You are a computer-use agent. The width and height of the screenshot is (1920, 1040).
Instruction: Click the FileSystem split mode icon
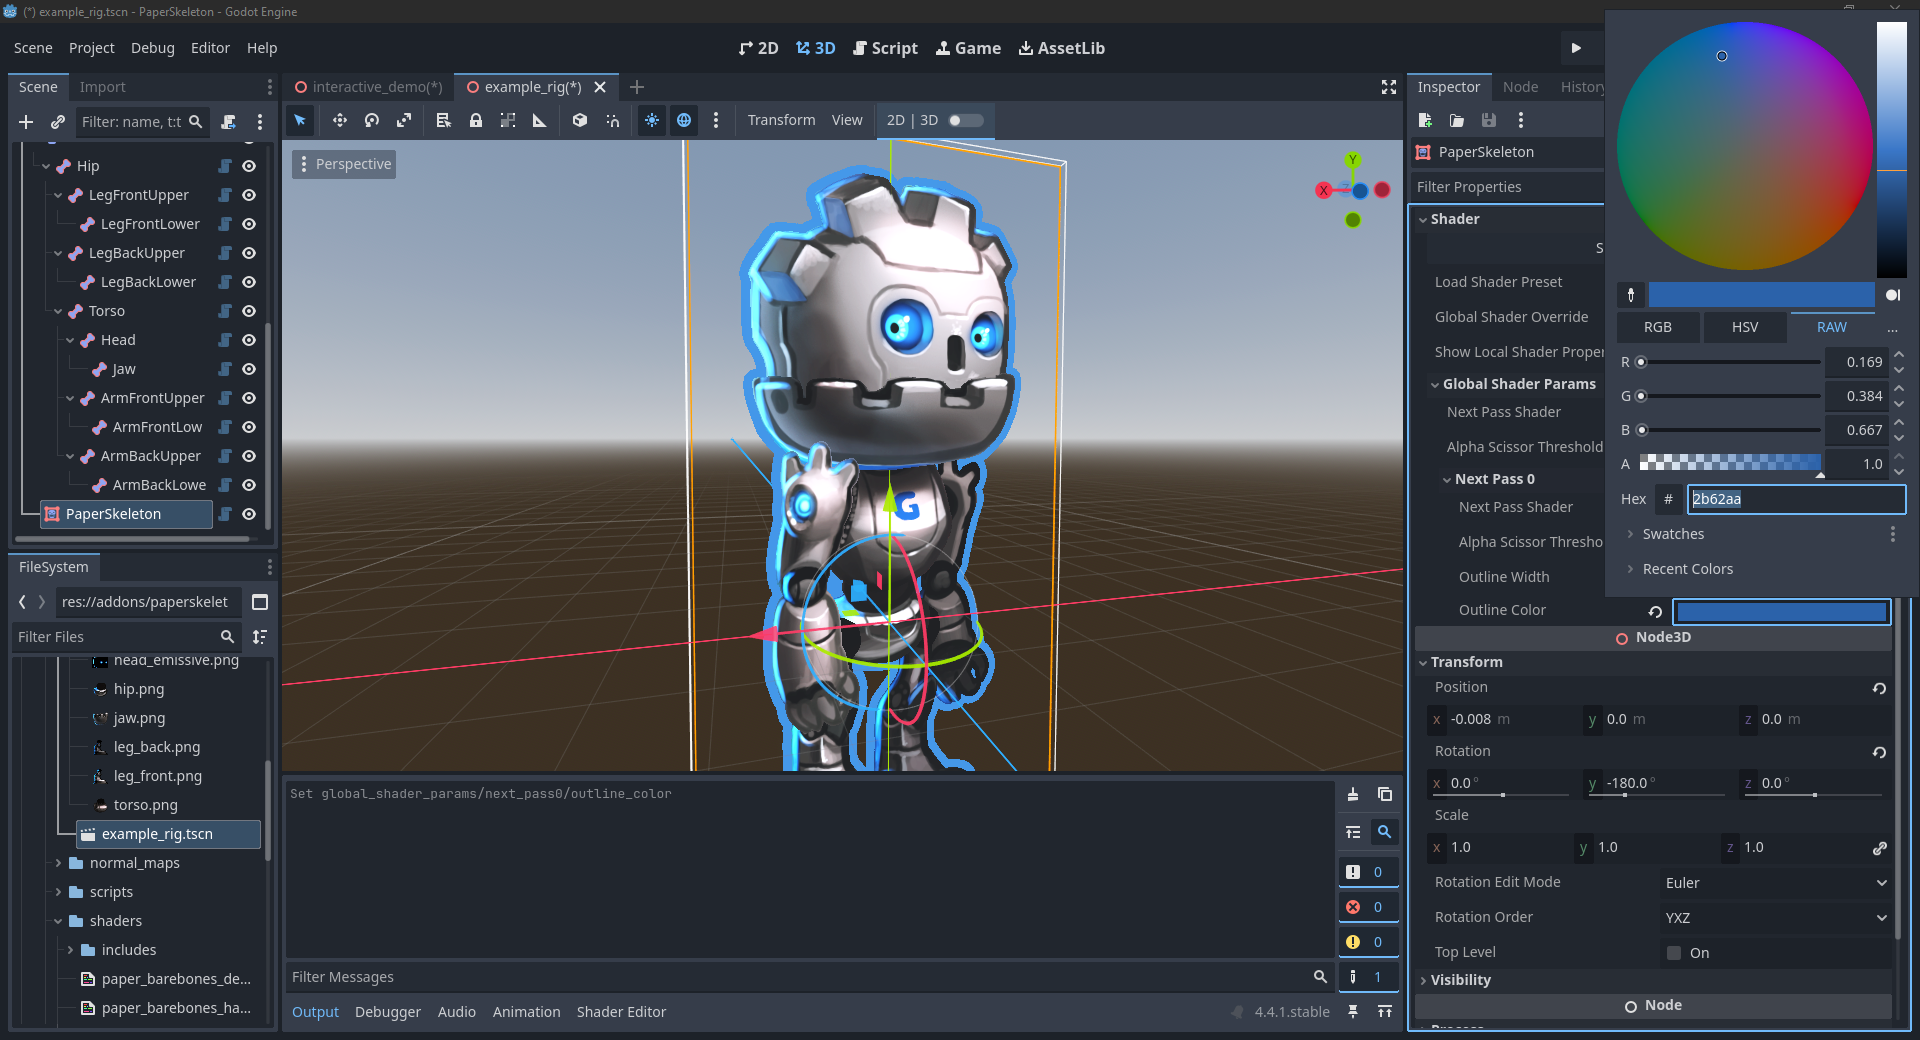tap(260, 602)
